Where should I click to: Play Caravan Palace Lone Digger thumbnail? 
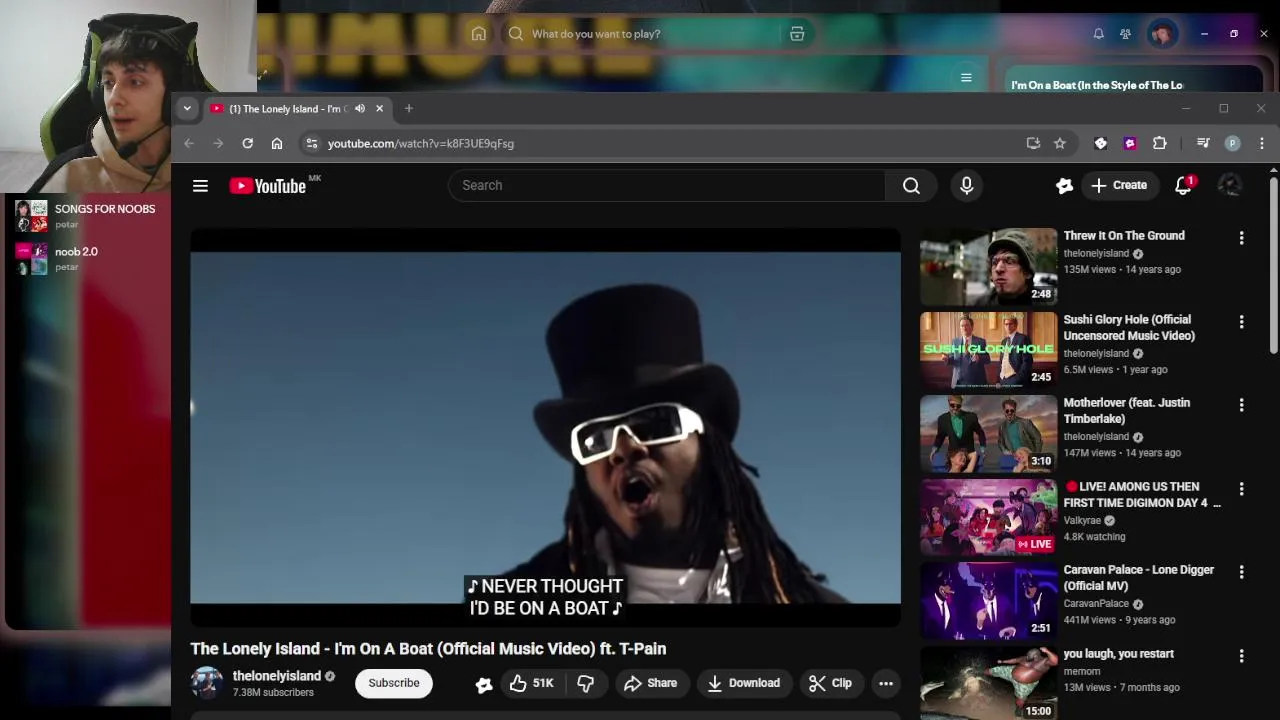(x=988, y=600)
